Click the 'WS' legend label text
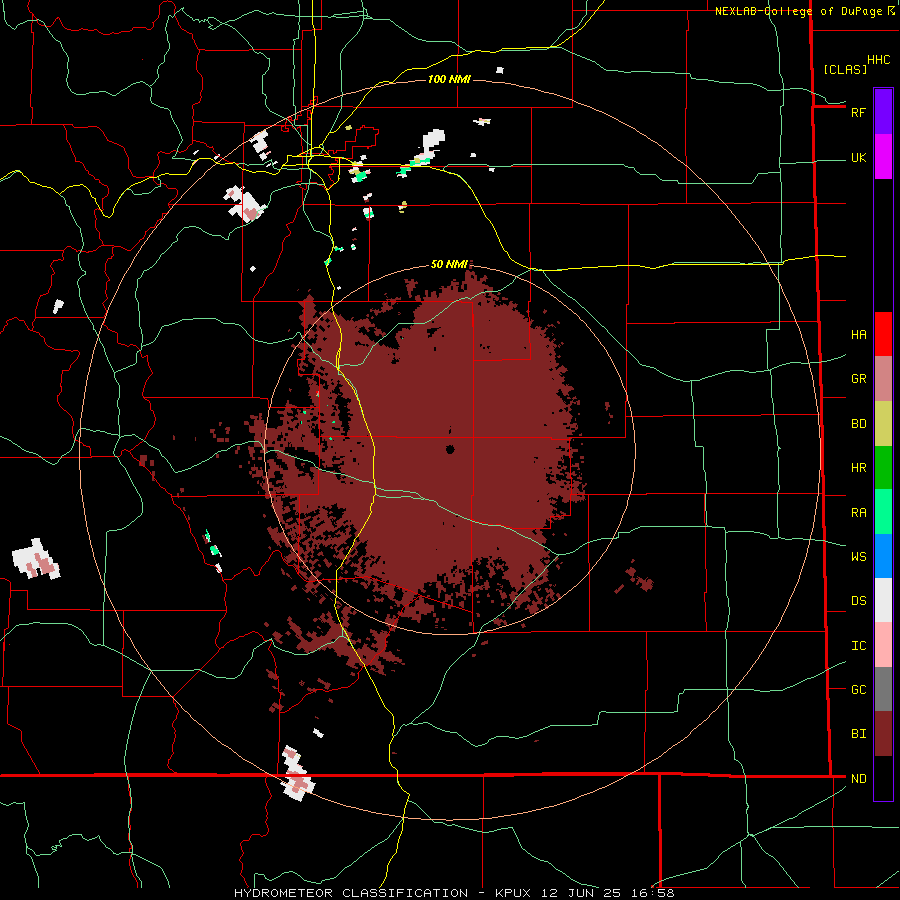 (x=858, y=557)
